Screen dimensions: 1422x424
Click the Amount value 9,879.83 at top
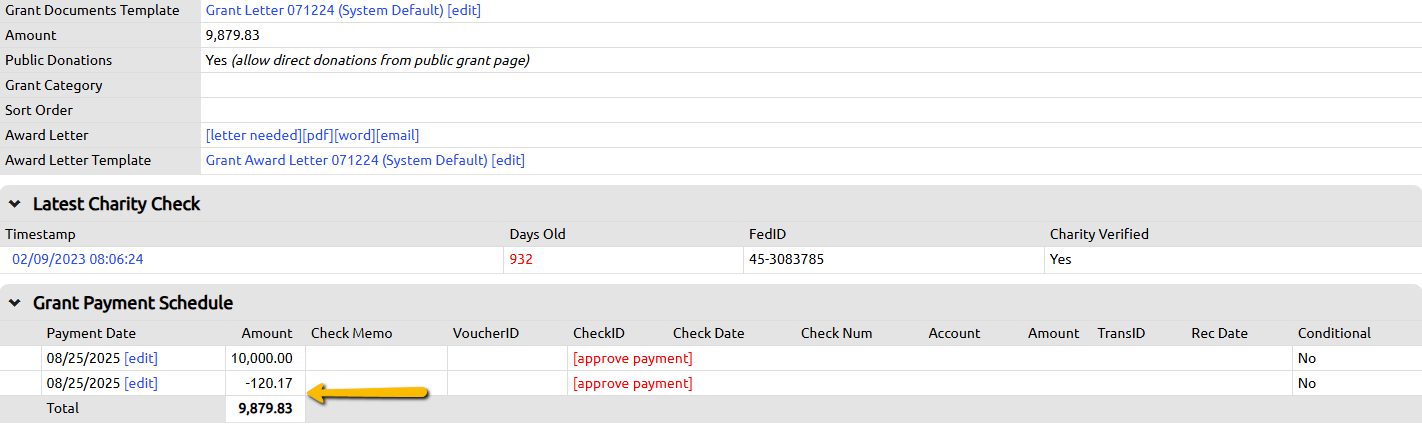[x=232, y=35]
